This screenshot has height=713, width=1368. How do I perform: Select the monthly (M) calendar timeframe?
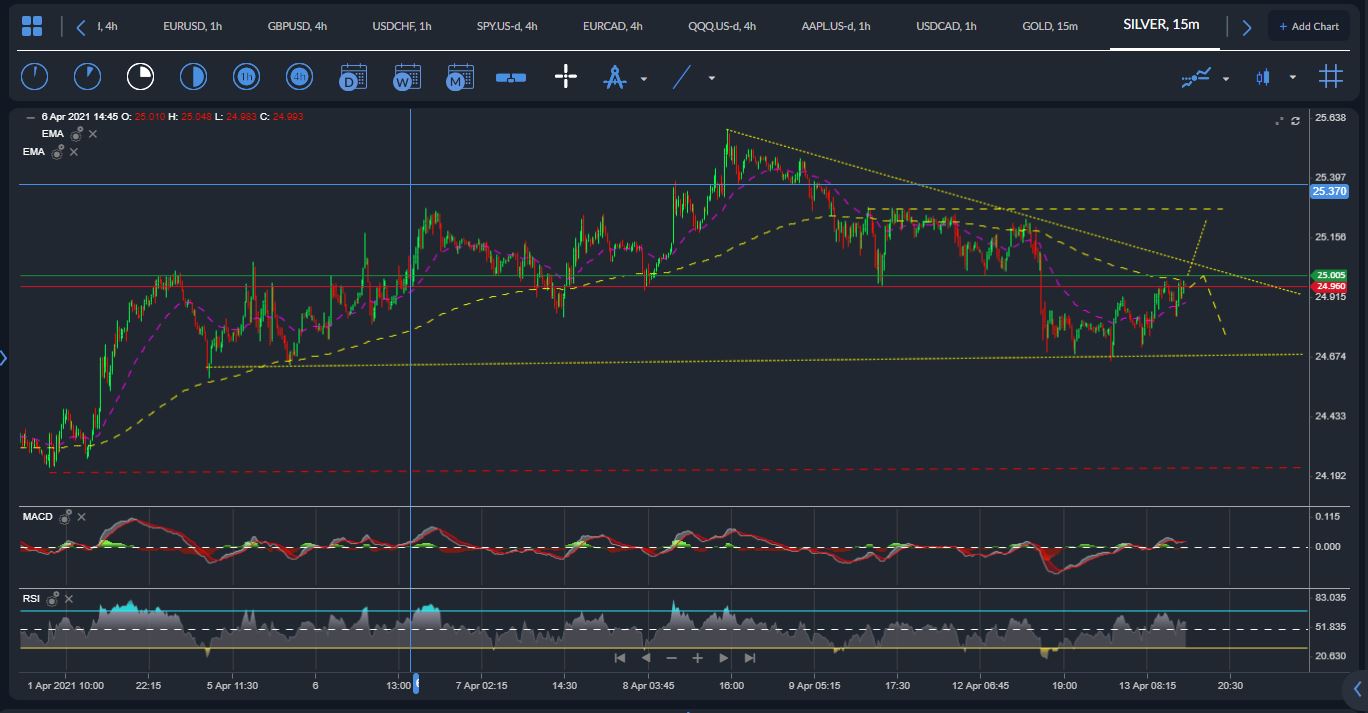point(460,77)
